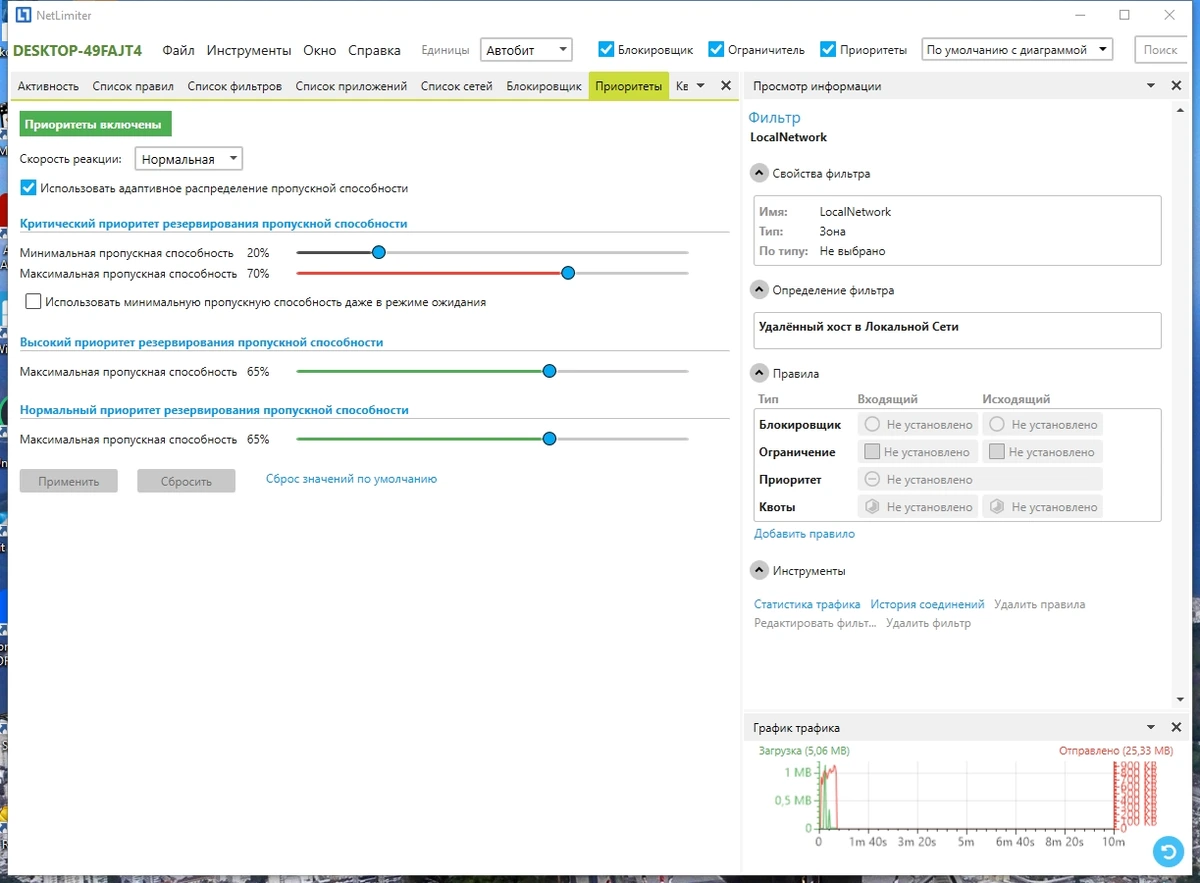The image size is (1200, 883).
Task: Click normal priority 65% slider handle
Action: click(549, 439)
